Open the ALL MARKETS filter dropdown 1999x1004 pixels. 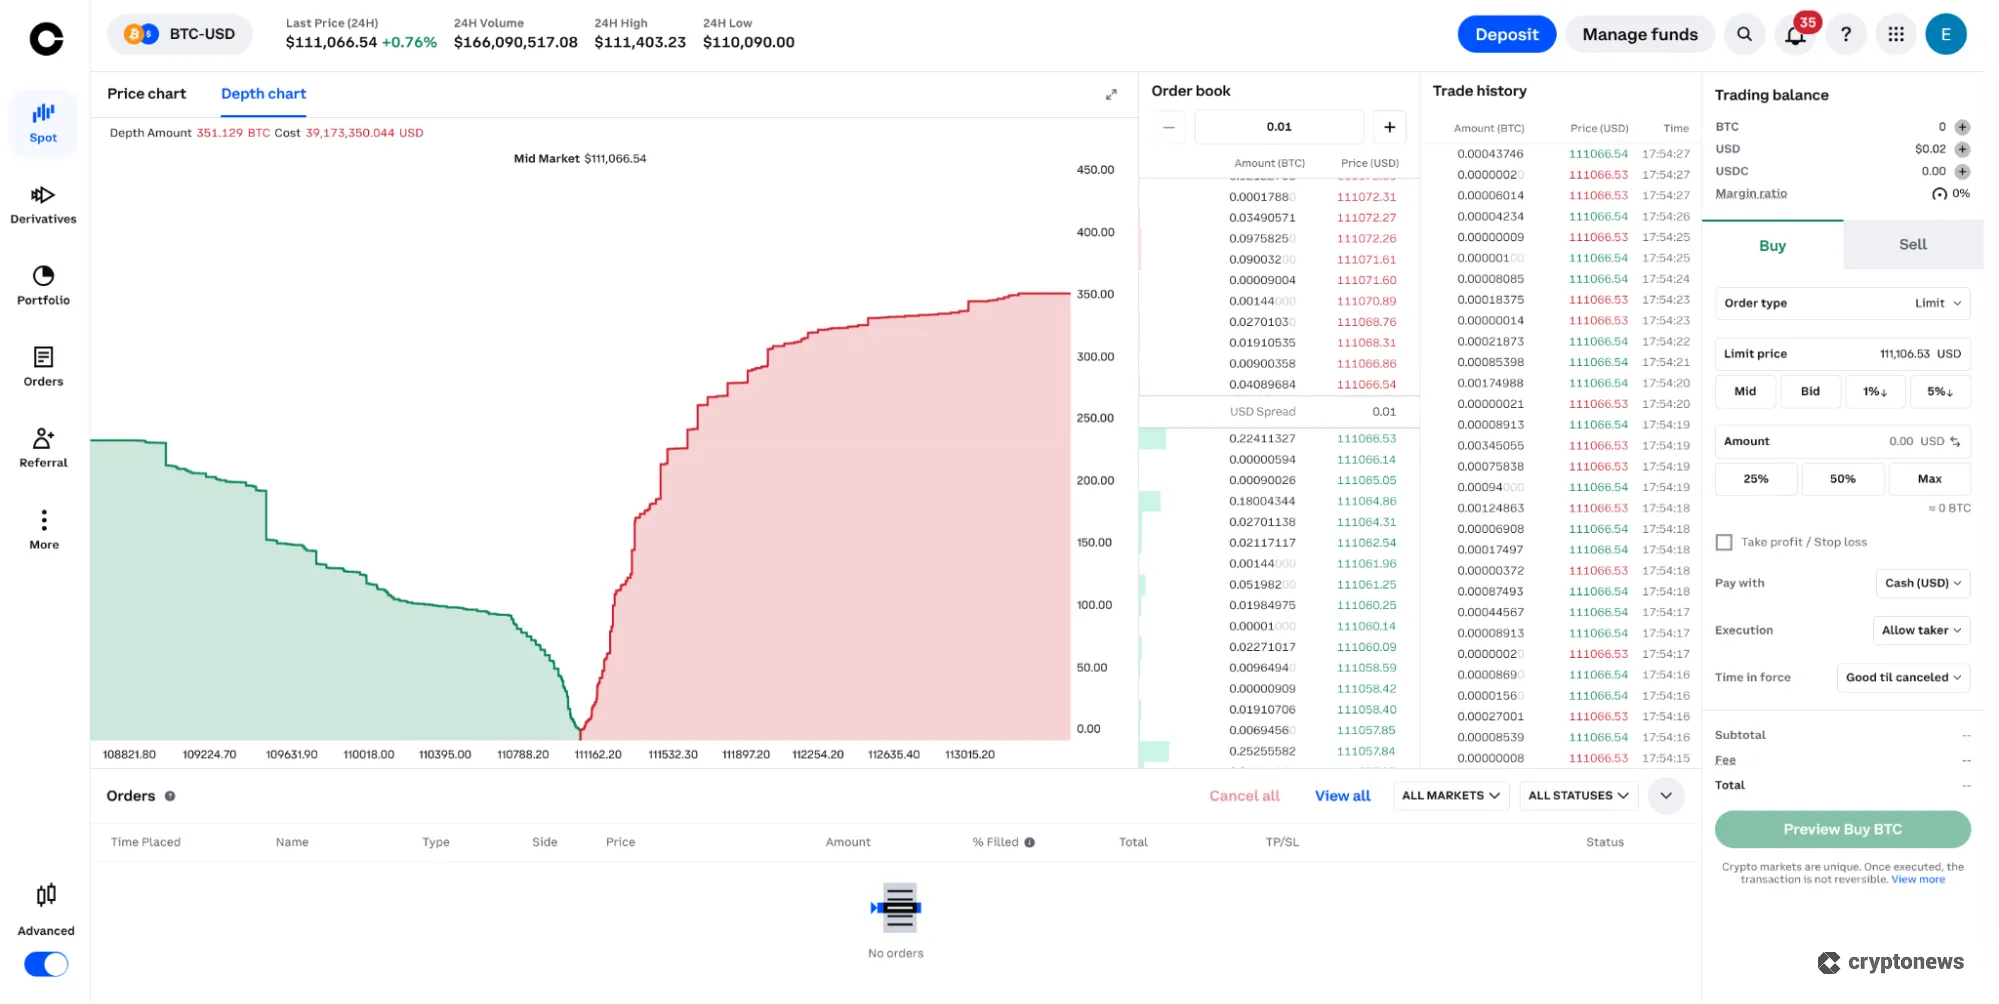pos(1450,795)
